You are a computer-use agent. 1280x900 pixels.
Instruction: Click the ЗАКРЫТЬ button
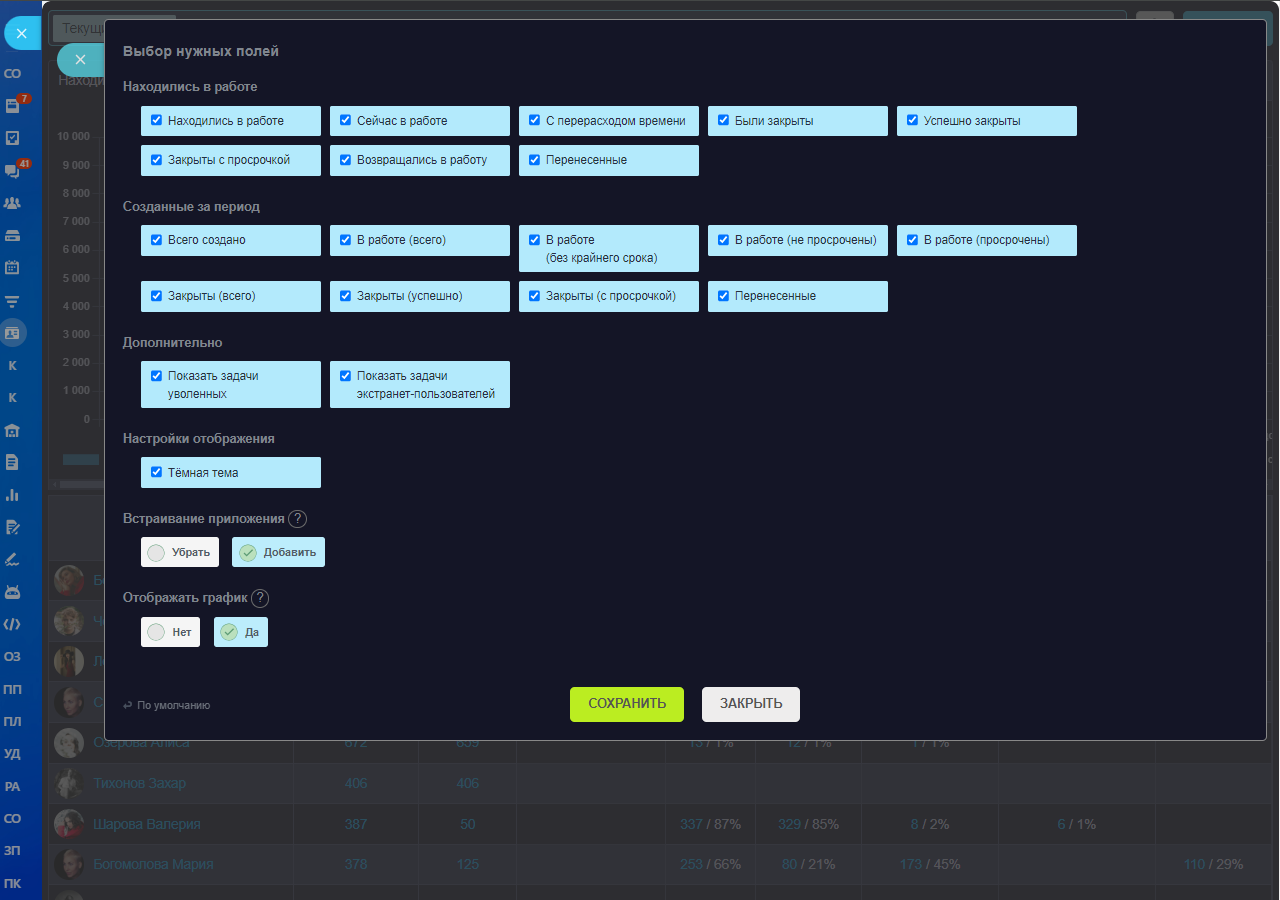751,704
